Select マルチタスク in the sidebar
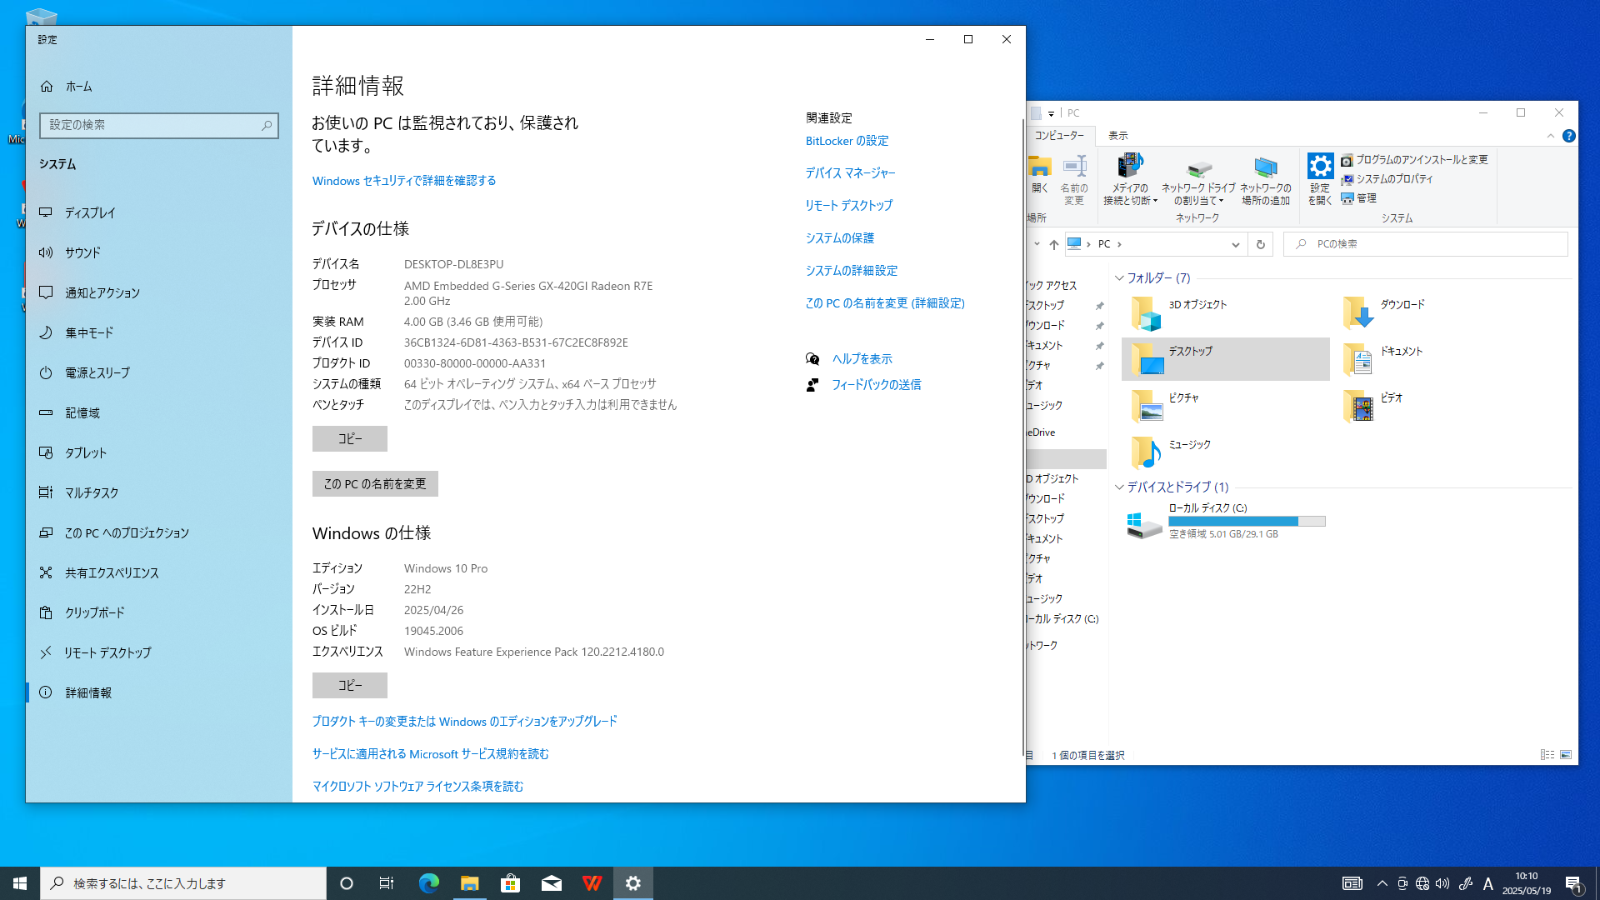This screenshot has width=1600, height=900. click(x=91, y=493)
